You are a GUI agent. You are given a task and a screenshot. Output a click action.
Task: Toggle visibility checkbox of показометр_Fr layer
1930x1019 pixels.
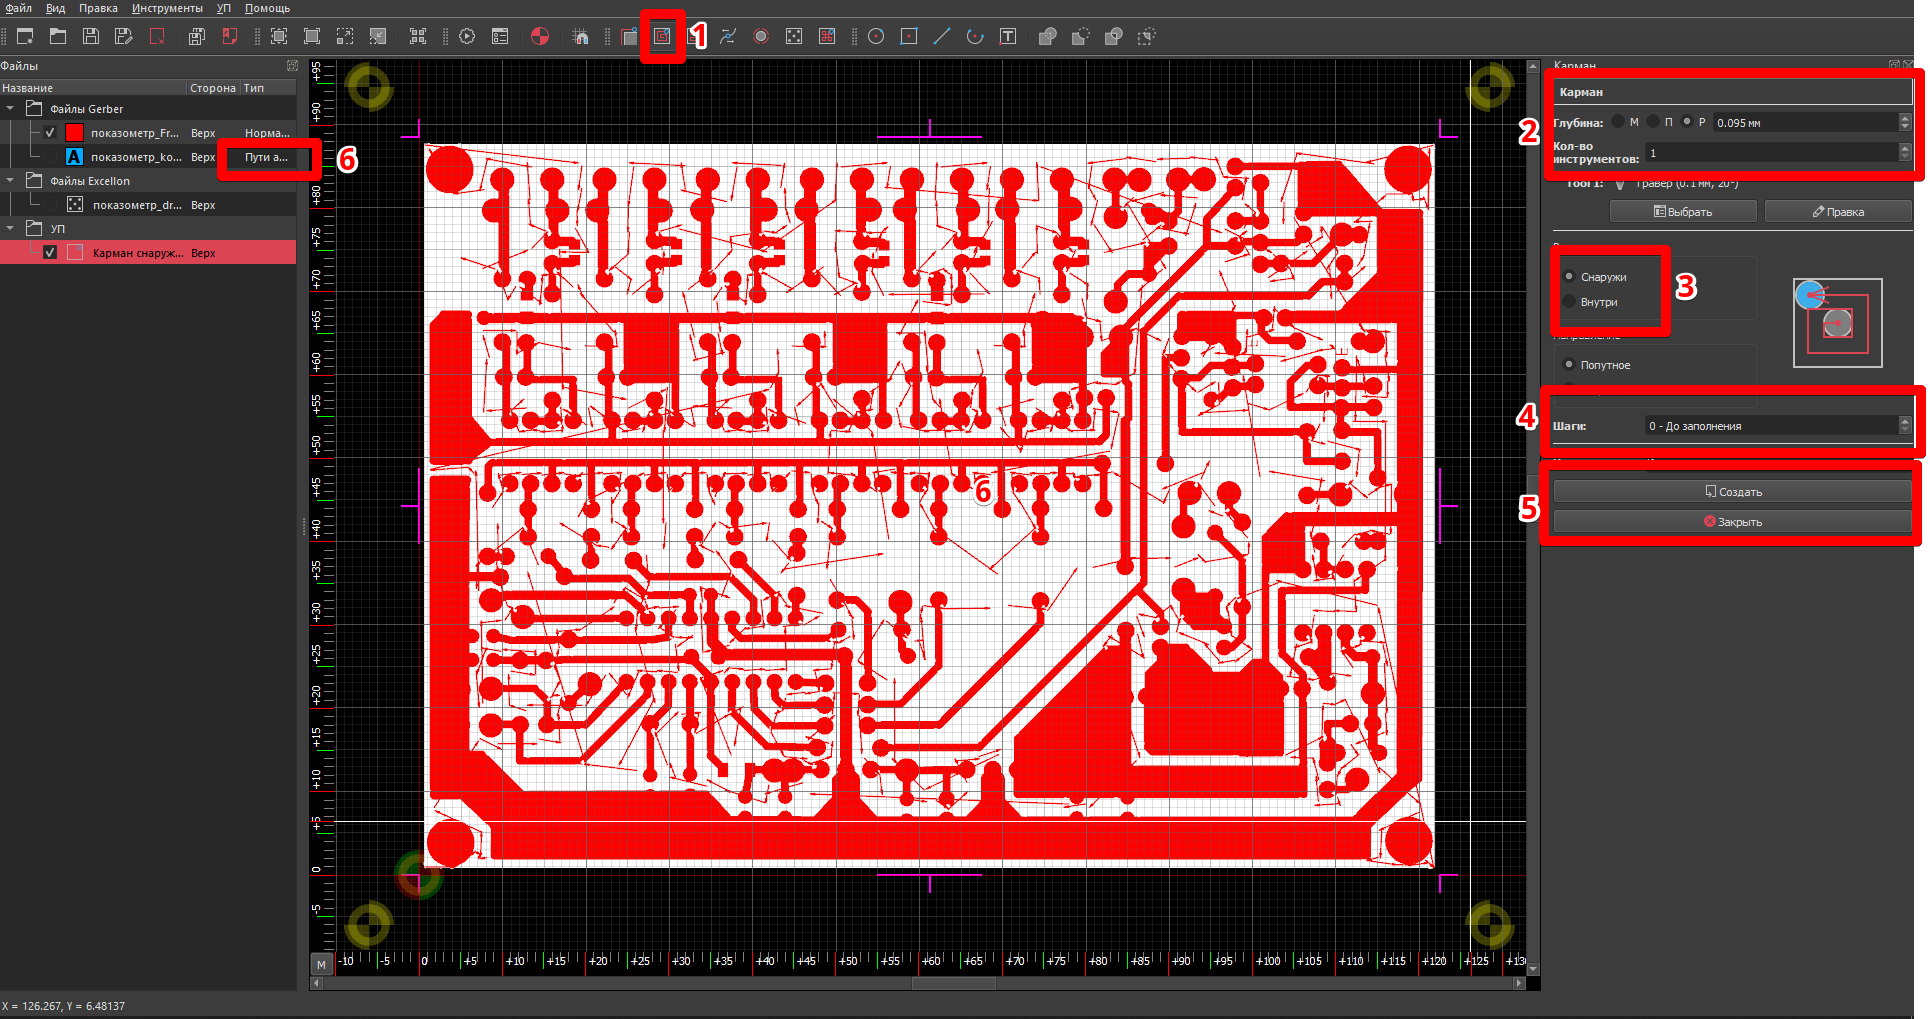[50, 132]
